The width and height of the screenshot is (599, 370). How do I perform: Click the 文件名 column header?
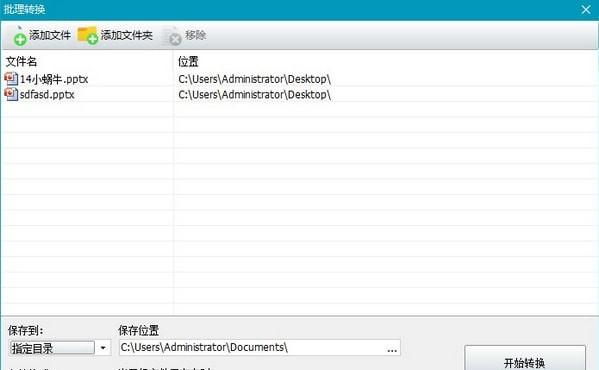coord(21,61)
